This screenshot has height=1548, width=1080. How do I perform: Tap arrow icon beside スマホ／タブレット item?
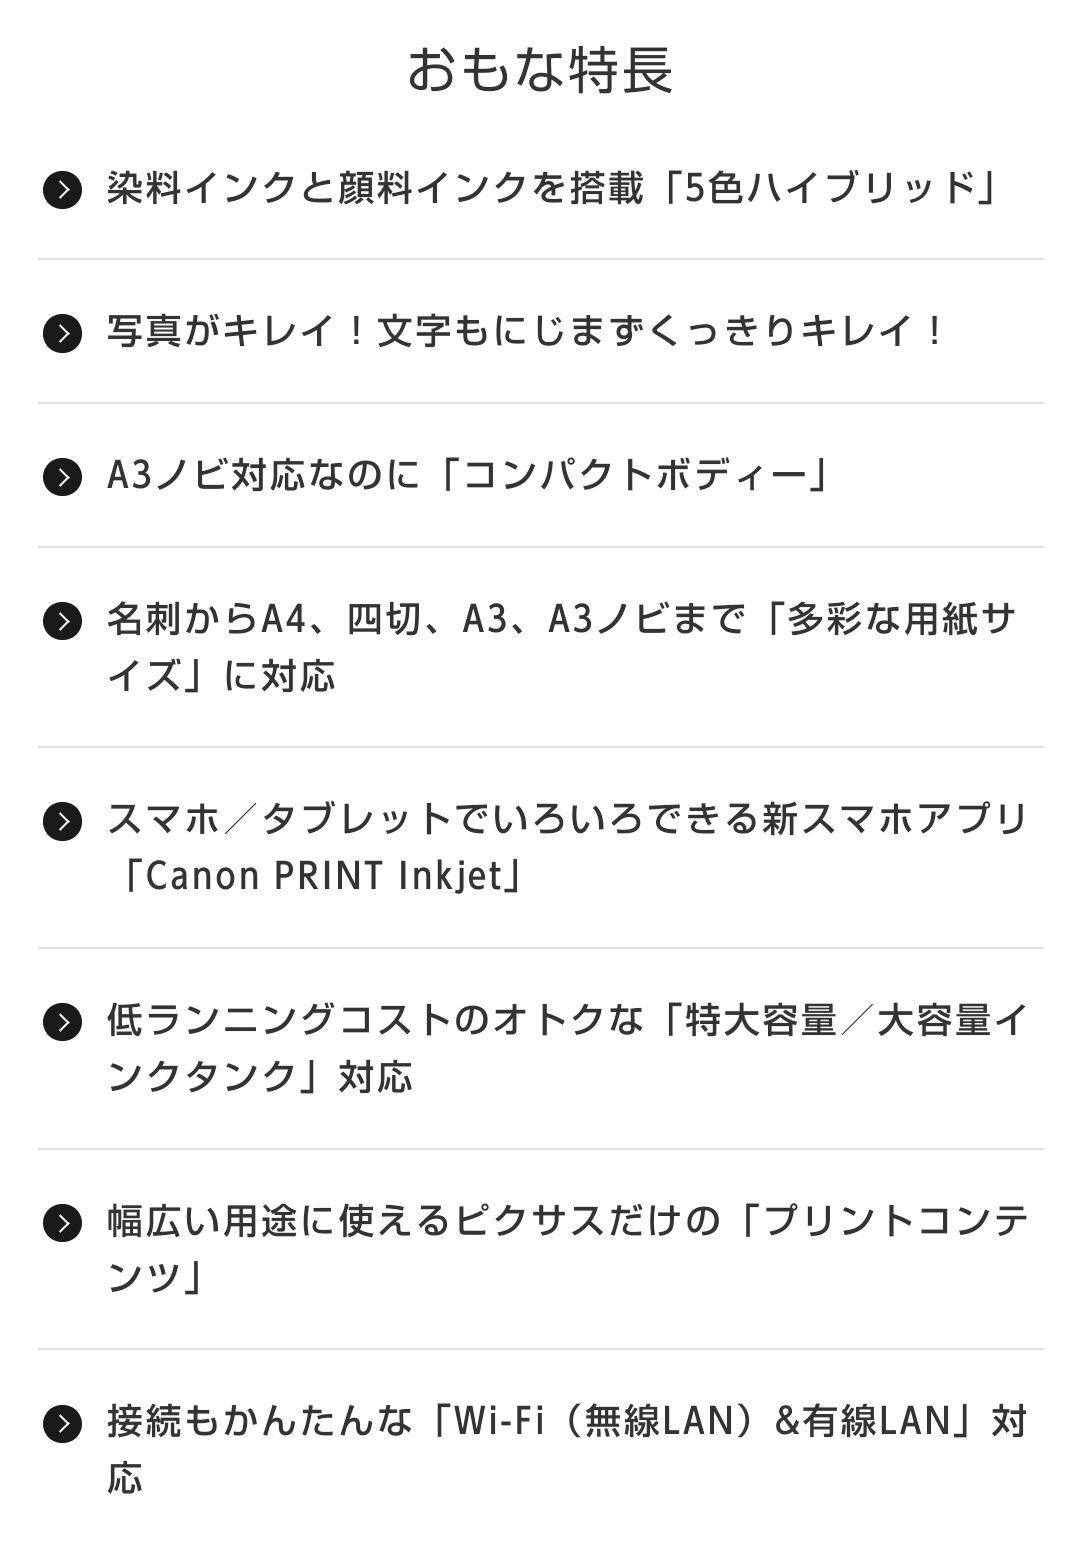[62, 821]
